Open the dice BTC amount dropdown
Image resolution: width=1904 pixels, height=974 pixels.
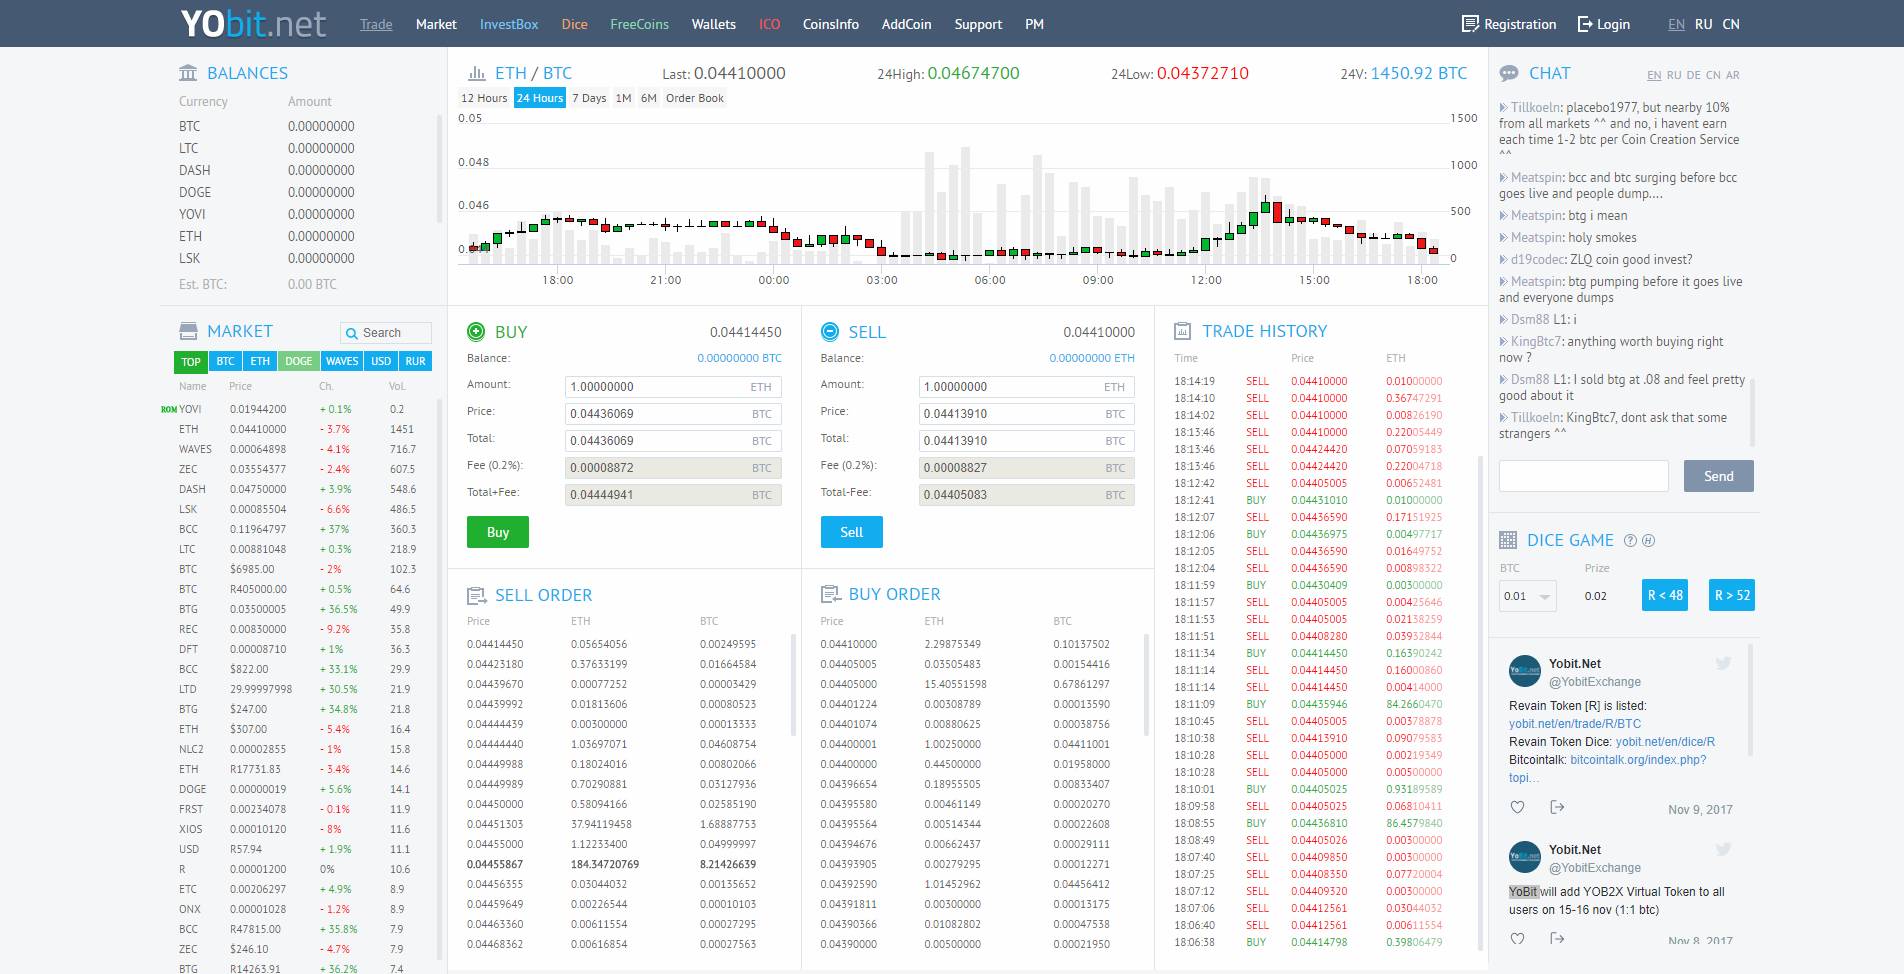tap(1527, 596)
